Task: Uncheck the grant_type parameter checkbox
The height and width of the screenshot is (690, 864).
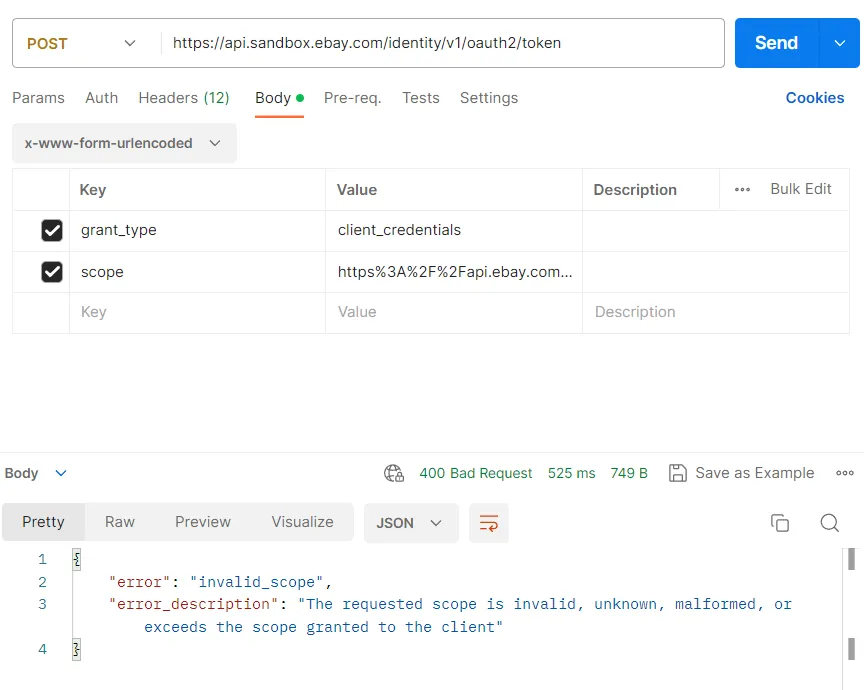Action: [x=52, y=231]
